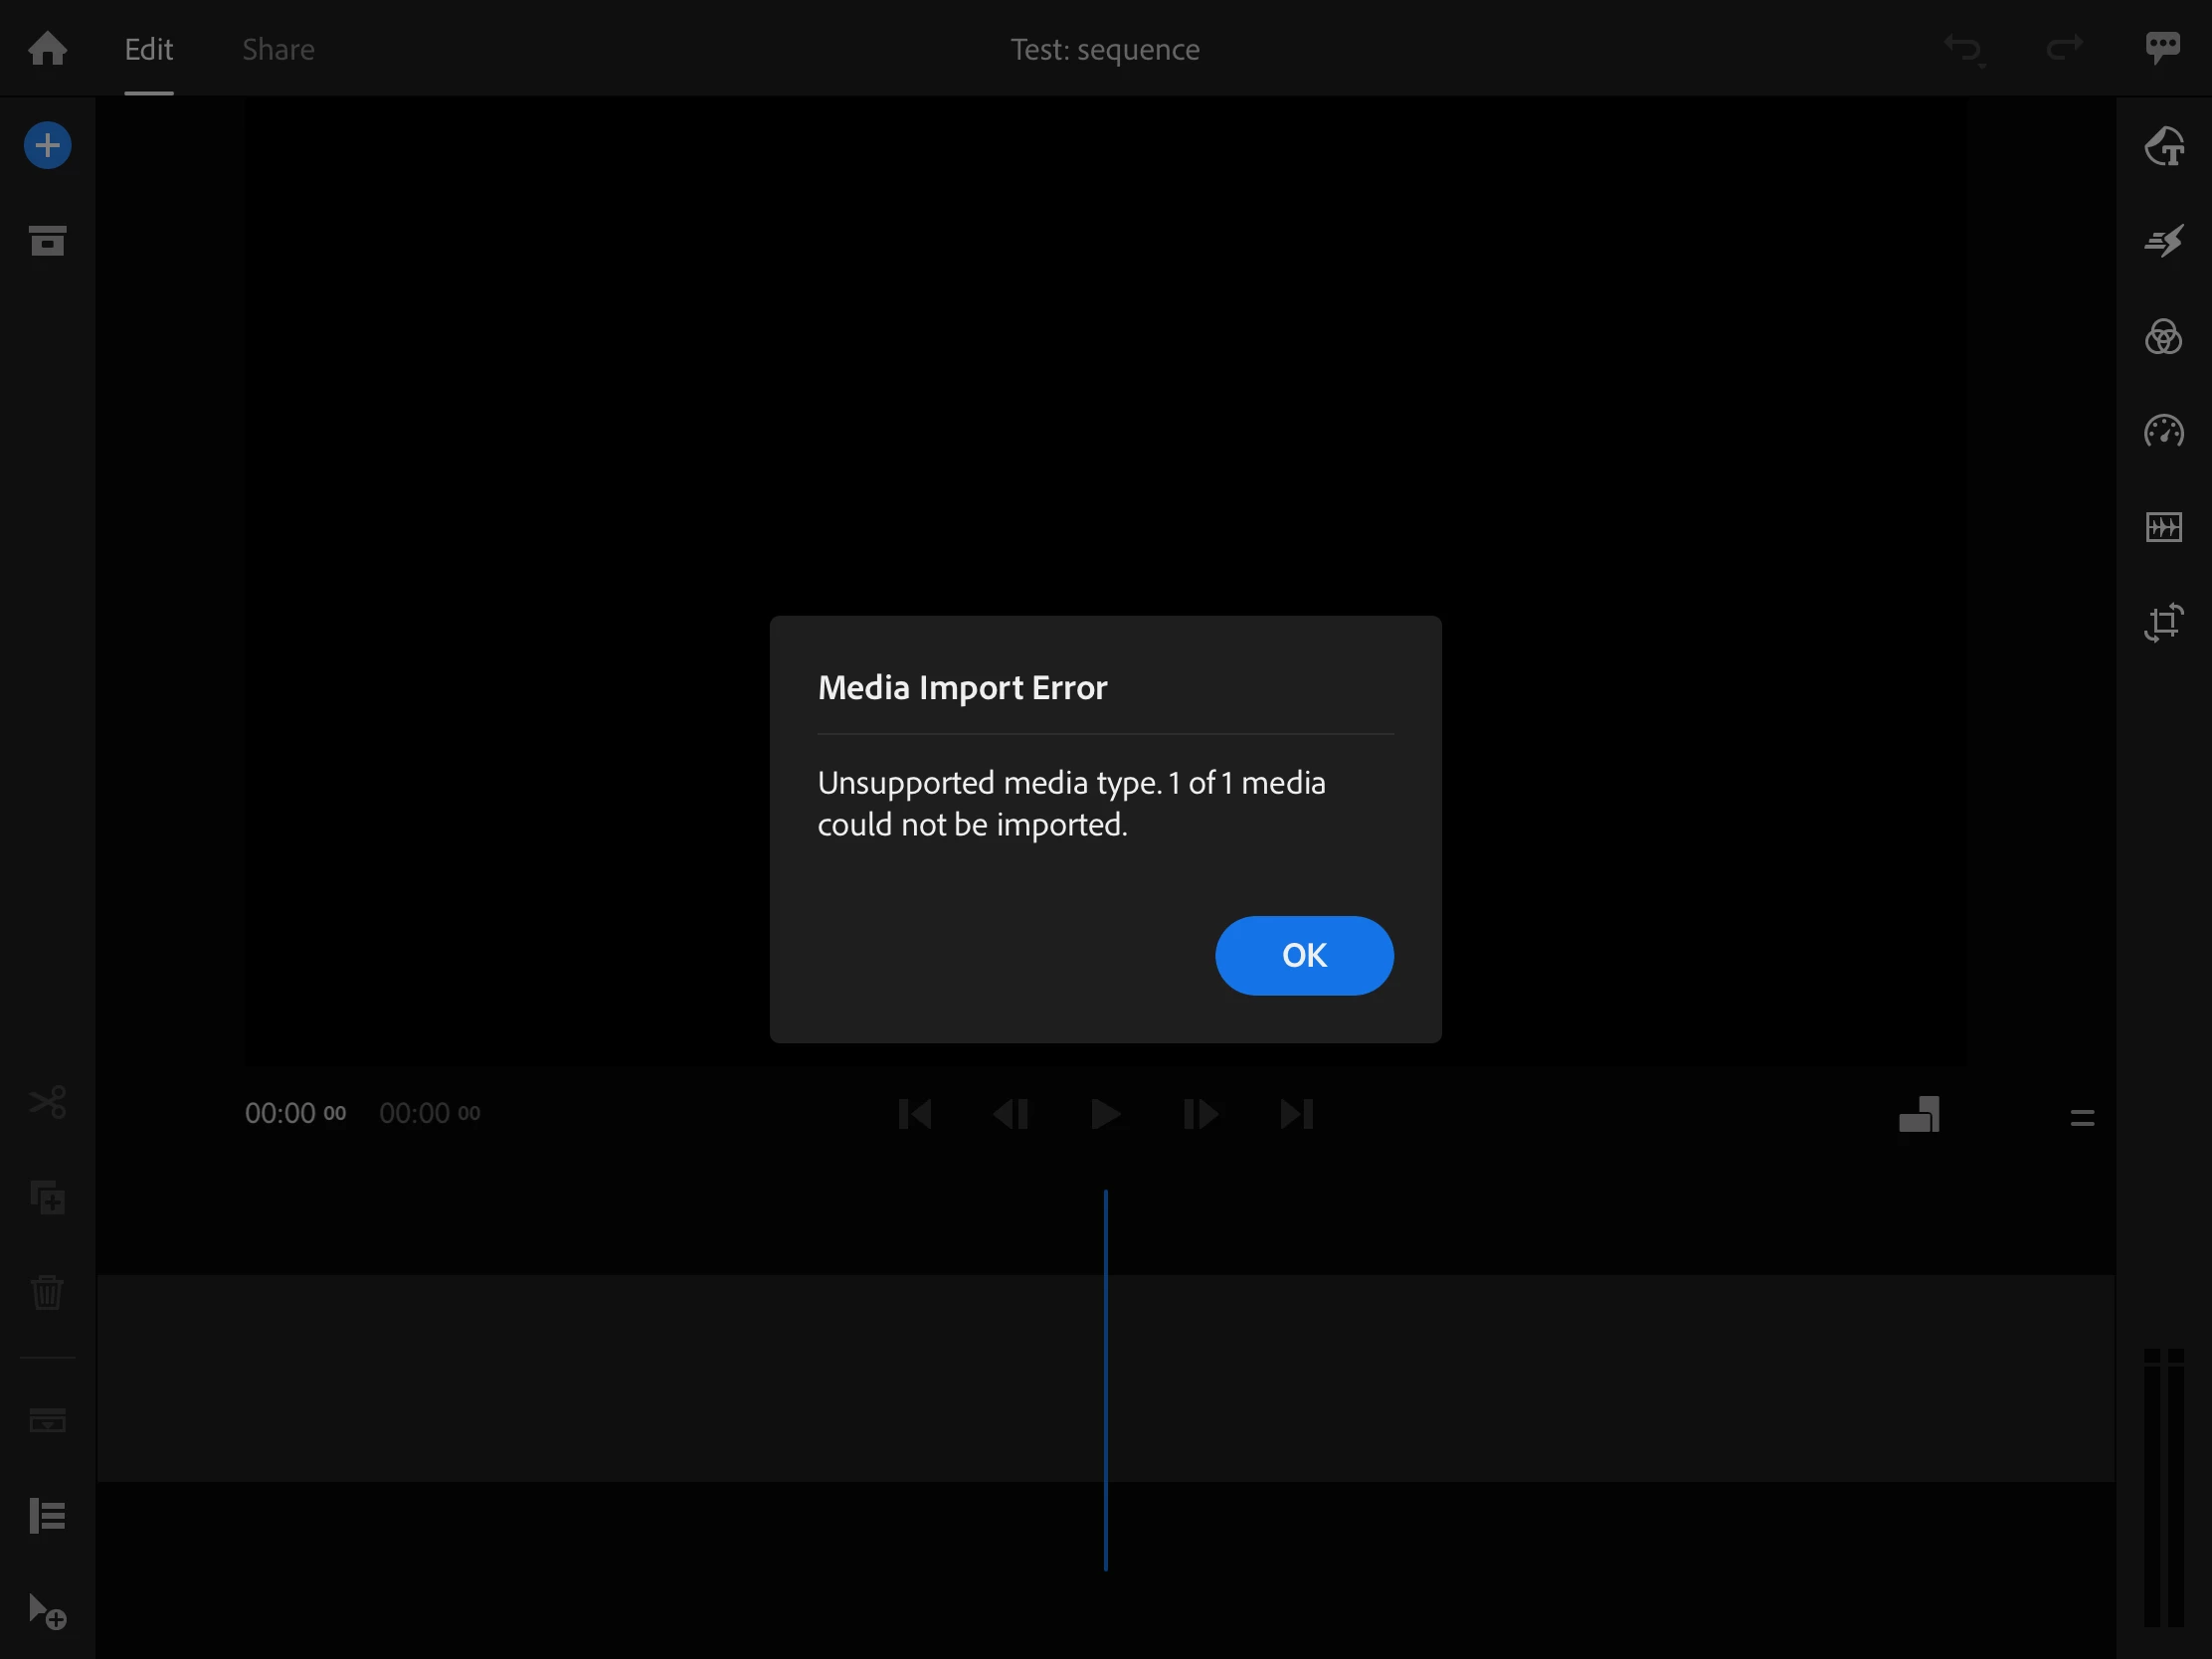
Task: Go to the Home screen icon
Action: pyautogui.click(x=47, y=48)
